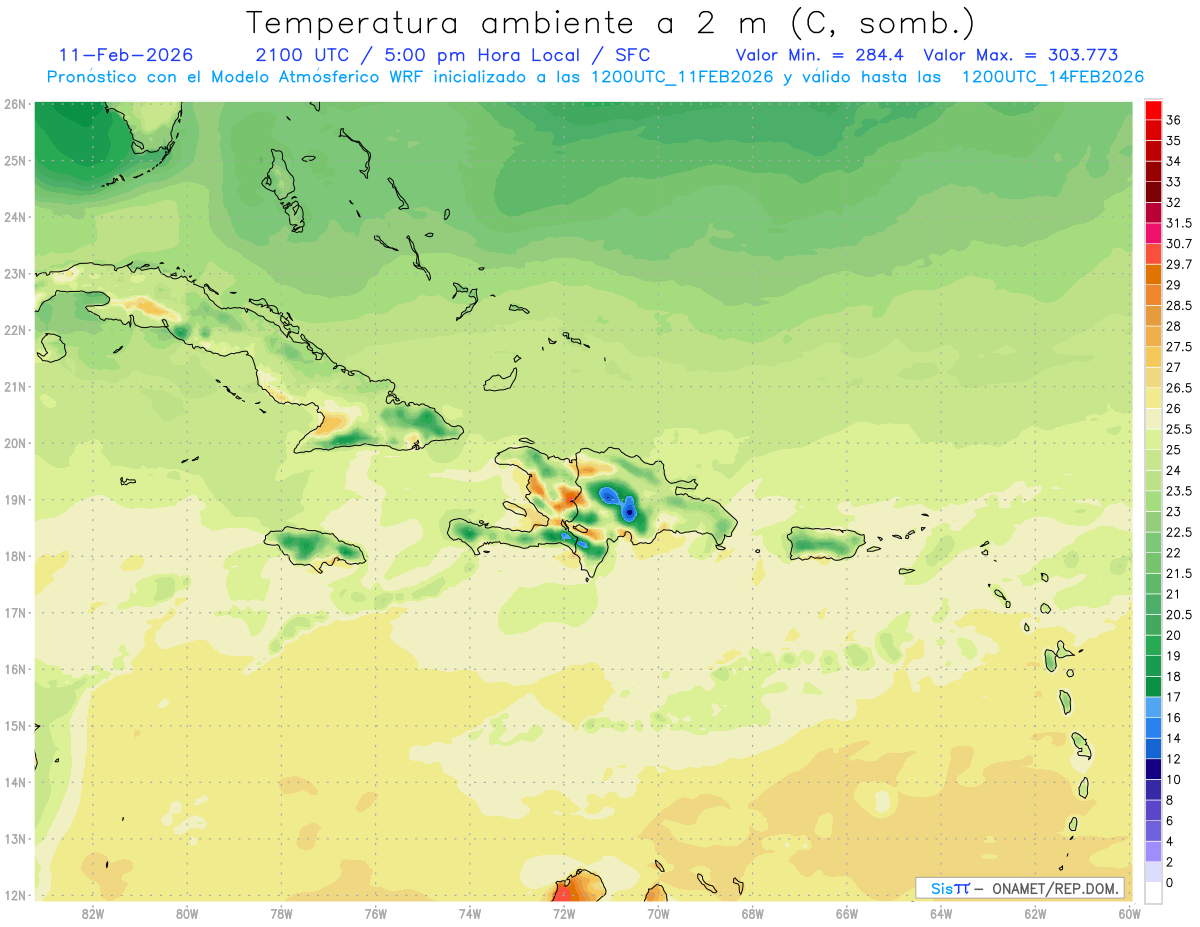This screenshot has height=927, width=1200.
Task: Click legend value '28.5'
Action: pos(1179,305)
